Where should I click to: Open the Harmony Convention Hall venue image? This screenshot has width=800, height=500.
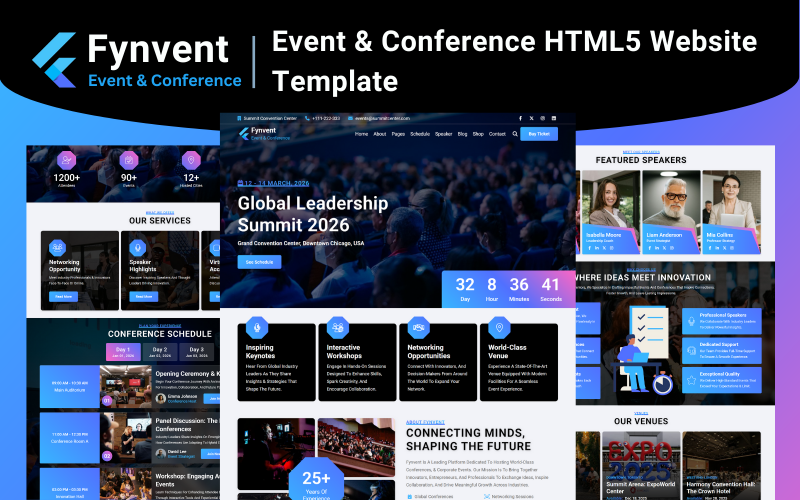pos(721,465)
